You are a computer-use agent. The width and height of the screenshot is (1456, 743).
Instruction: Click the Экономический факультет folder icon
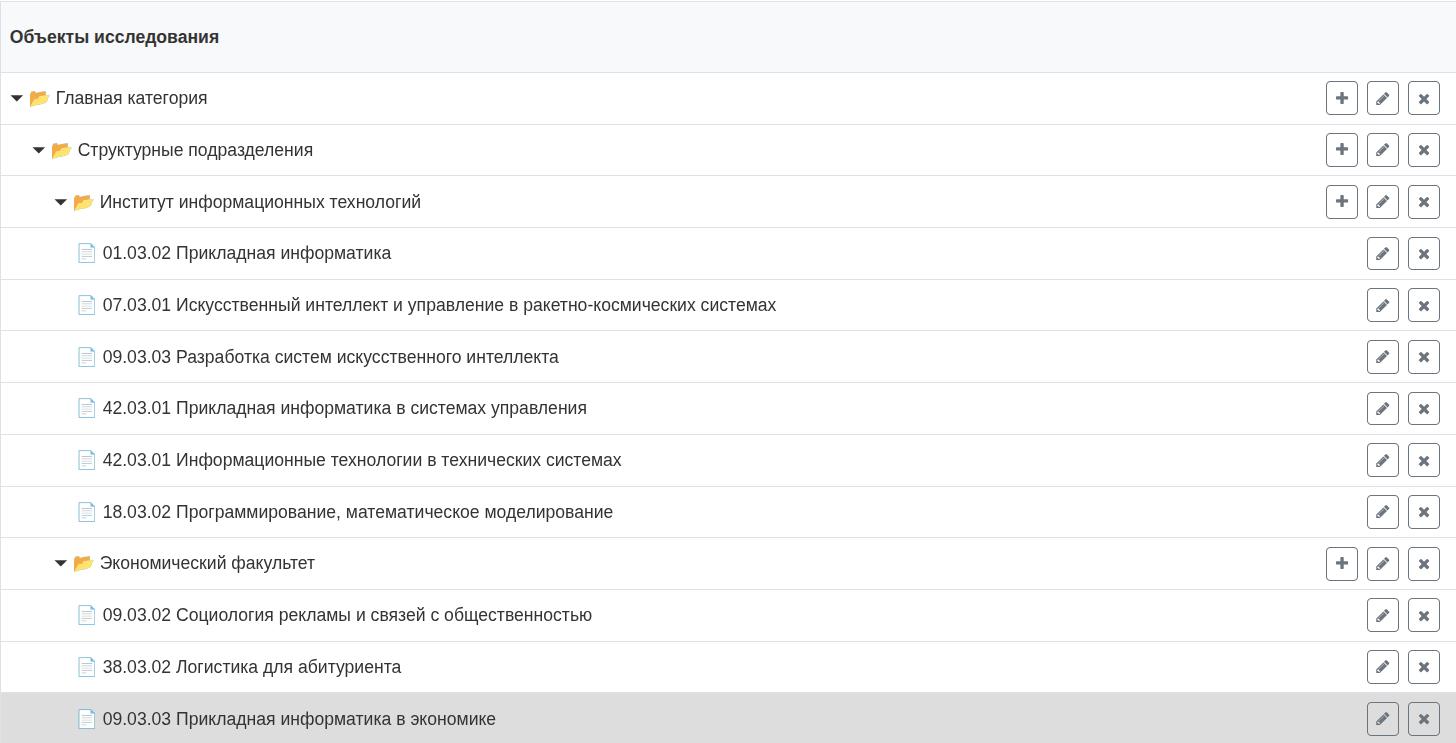(83, 564)
